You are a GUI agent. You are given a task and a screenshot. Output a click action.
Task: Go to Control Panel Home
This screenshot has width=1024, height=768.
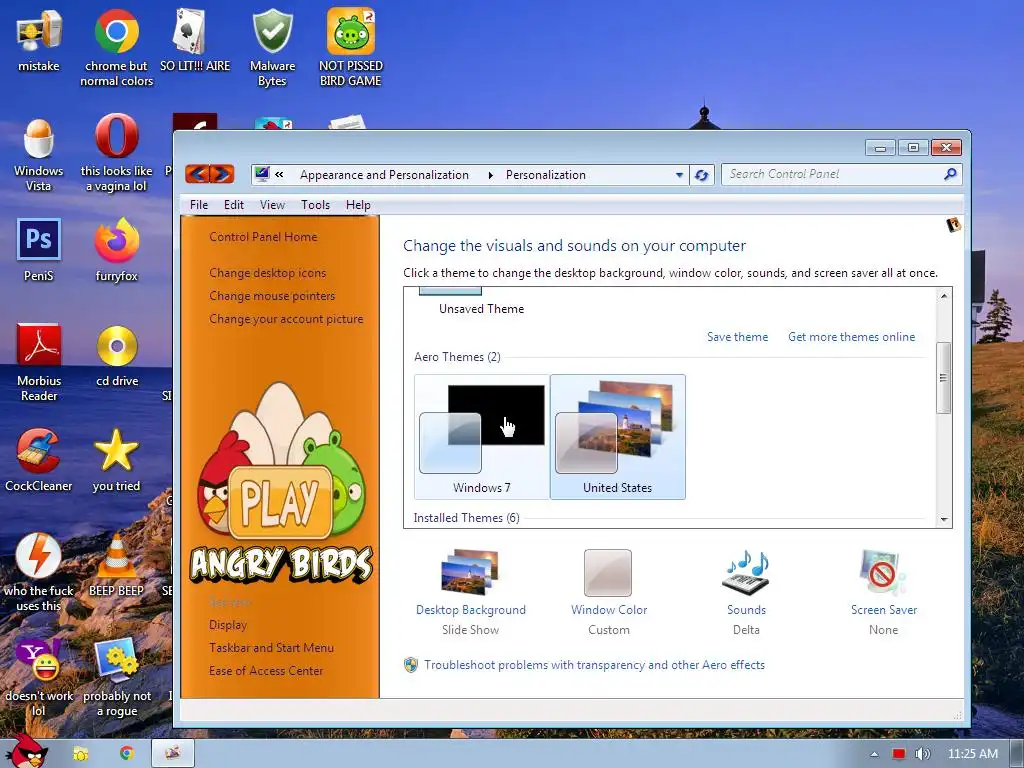(263, 237)
